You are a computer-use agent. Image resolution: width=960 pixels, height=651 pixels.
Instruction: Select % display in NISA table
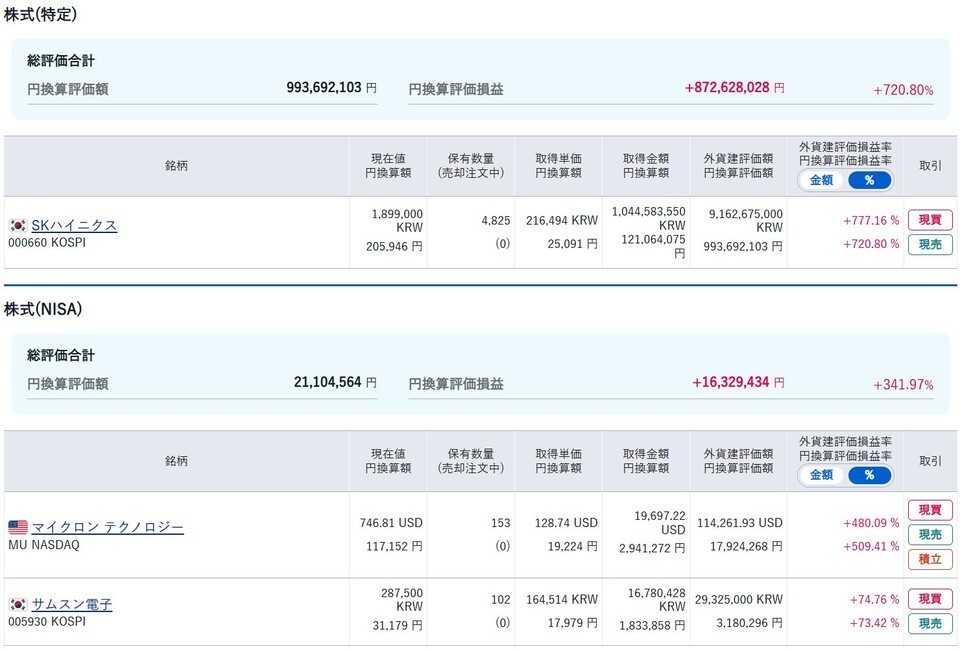coord(869,475)
